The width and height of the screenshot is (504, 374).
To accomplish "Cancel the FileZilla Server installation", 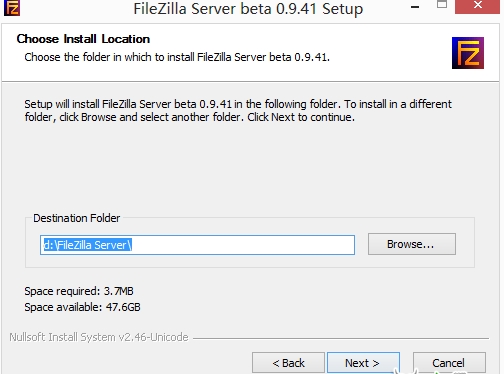I will 449,363.
